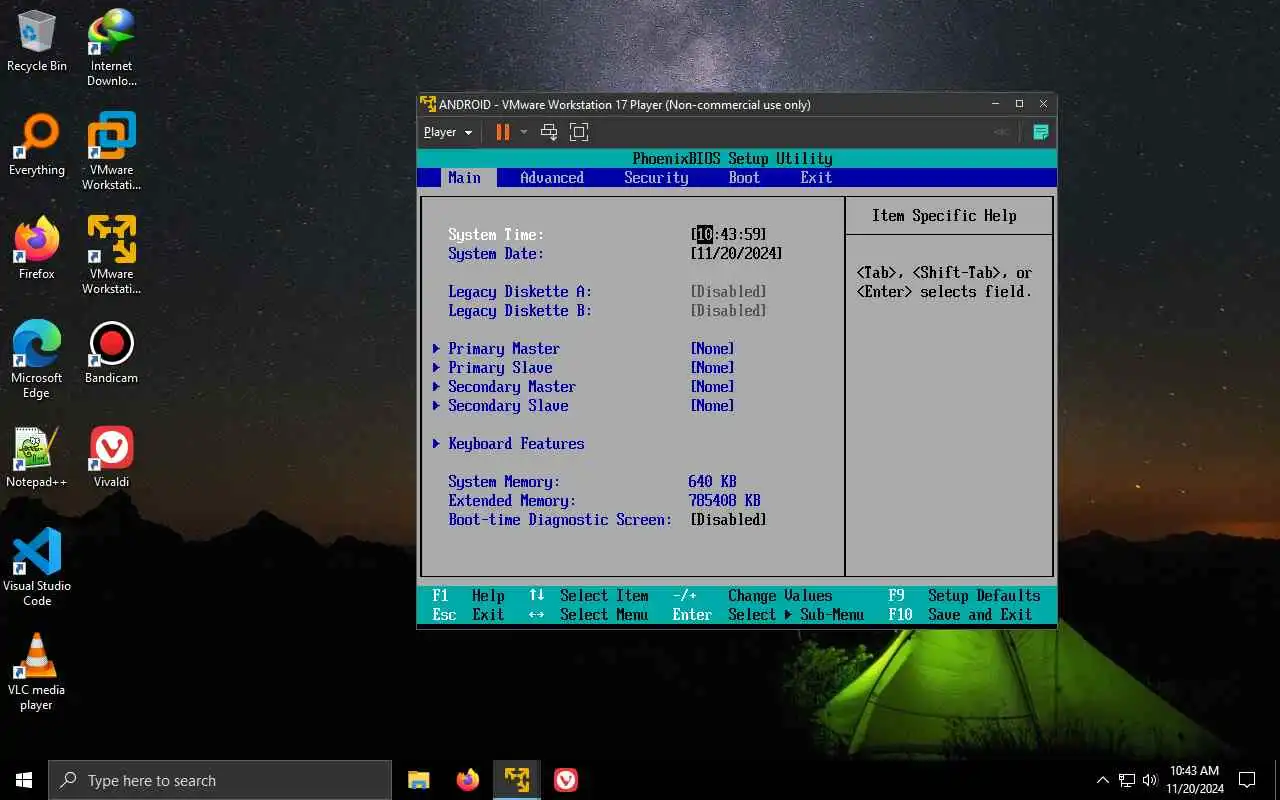Select the Visual Studio Code desktop icon
Image resolution: width=1280 pixels, height=800 pixels.
(x=37, y=568)
